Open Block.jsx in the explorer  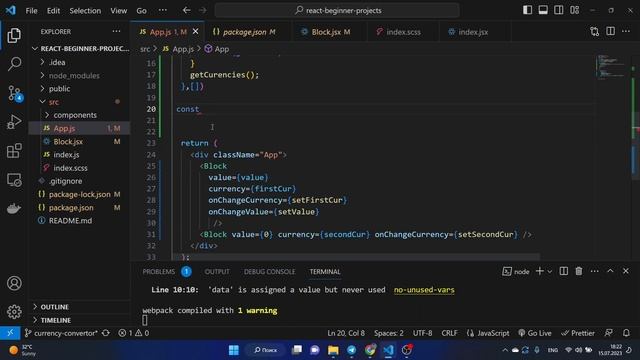click(80, 142)
